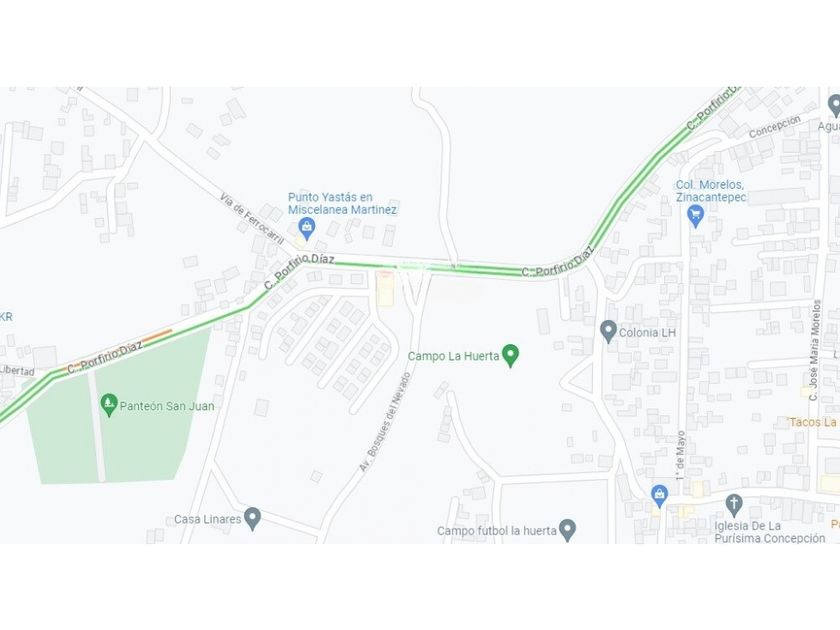Select the Casa Linares location pin
The height and width of the screenshot is (630, 840).
tap(252, 519)
